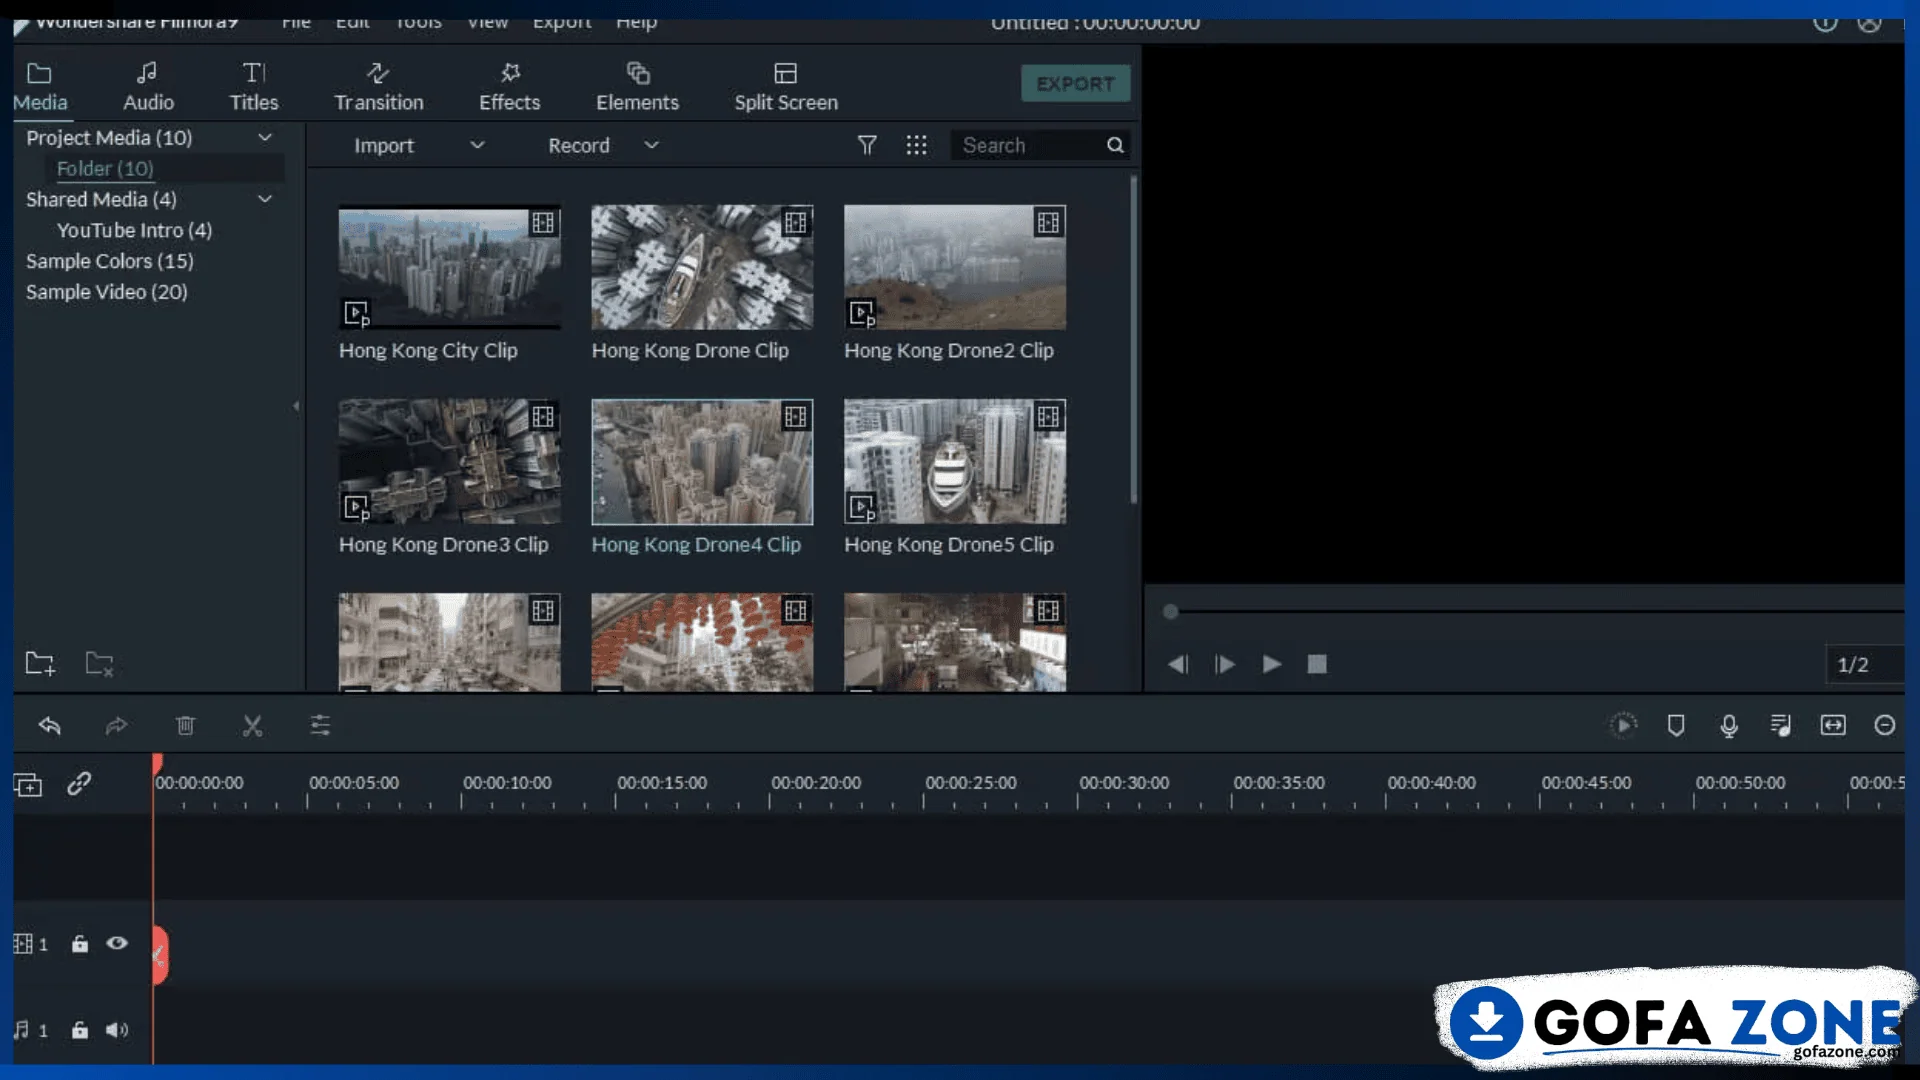Open the File menu
The width and height of the screenshot is (1920, 1080).
(296, 22)
